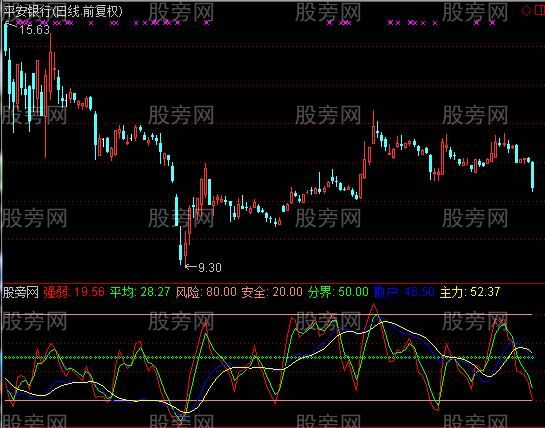Select the 15.63 high price label
The image size is (545, 428).
pyautogui.click(x=34, y=30)
